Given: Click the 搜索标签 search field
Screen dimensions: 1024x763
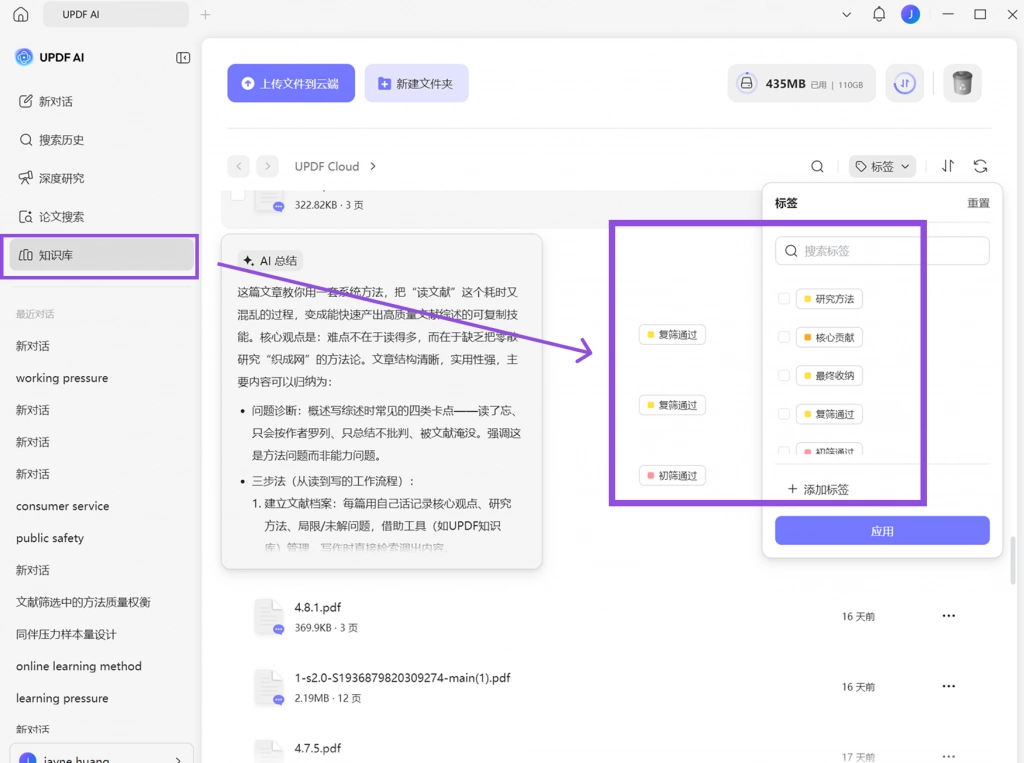Looking at the screenshot, I should 882,251.
